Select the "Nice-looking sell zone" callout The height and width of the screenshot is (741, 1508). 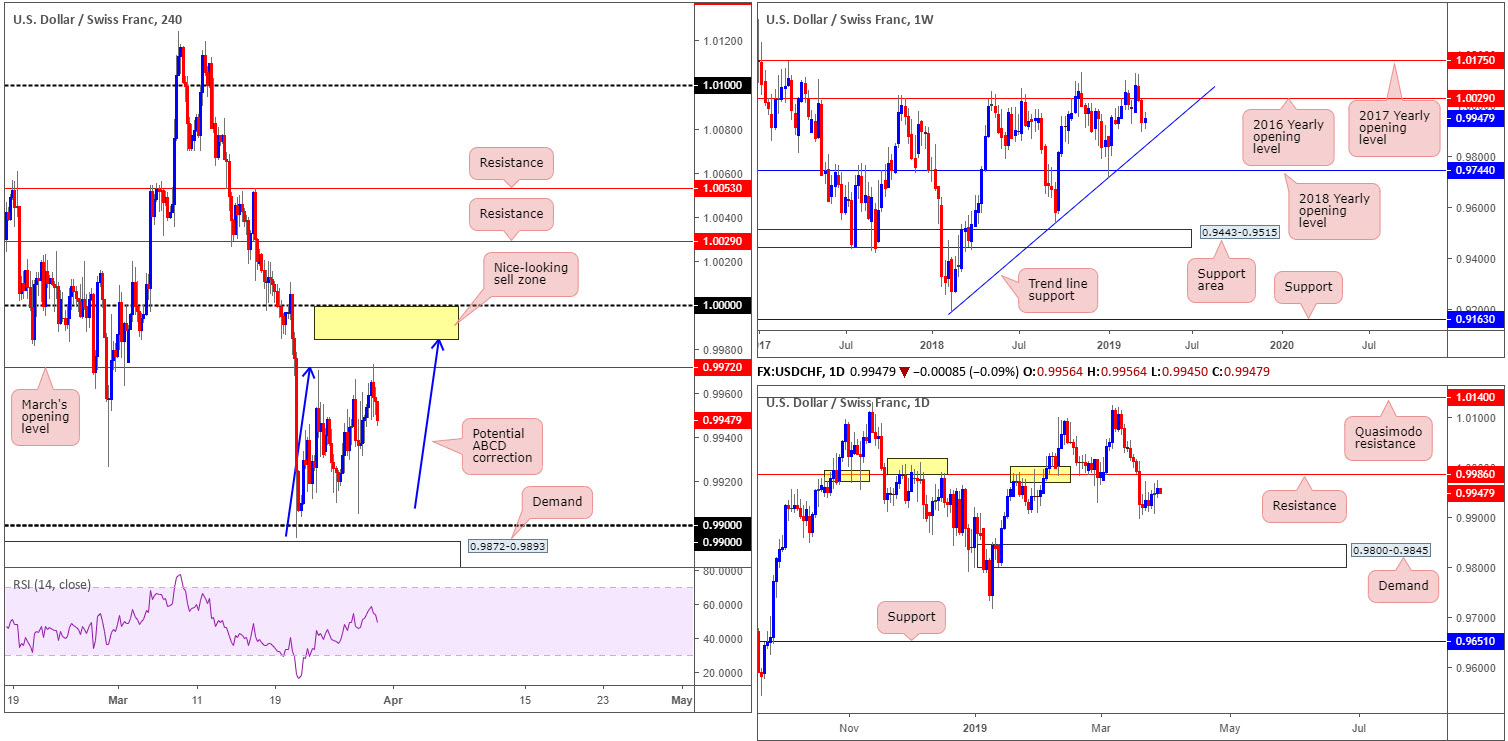530,275
